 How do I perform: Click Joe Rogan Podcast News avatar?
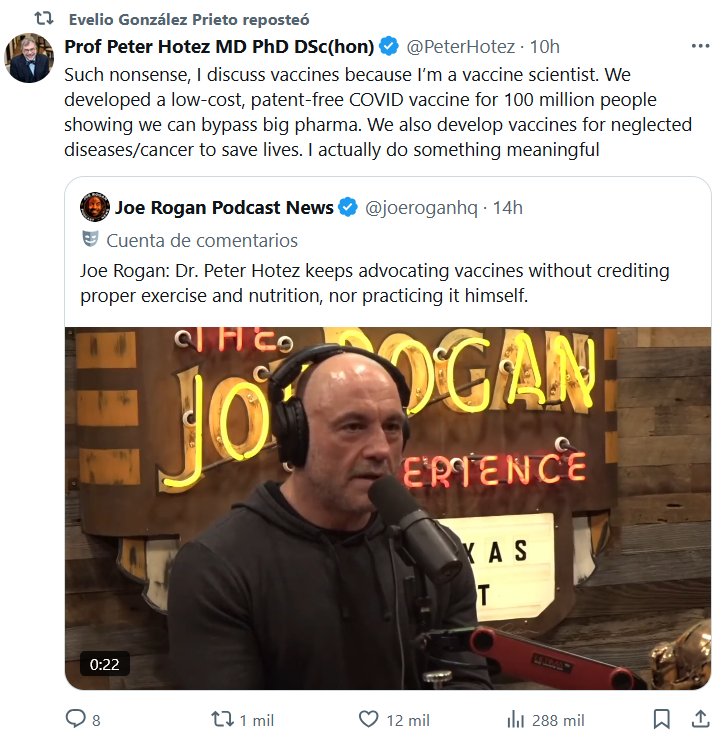click(x=95, y=207)
